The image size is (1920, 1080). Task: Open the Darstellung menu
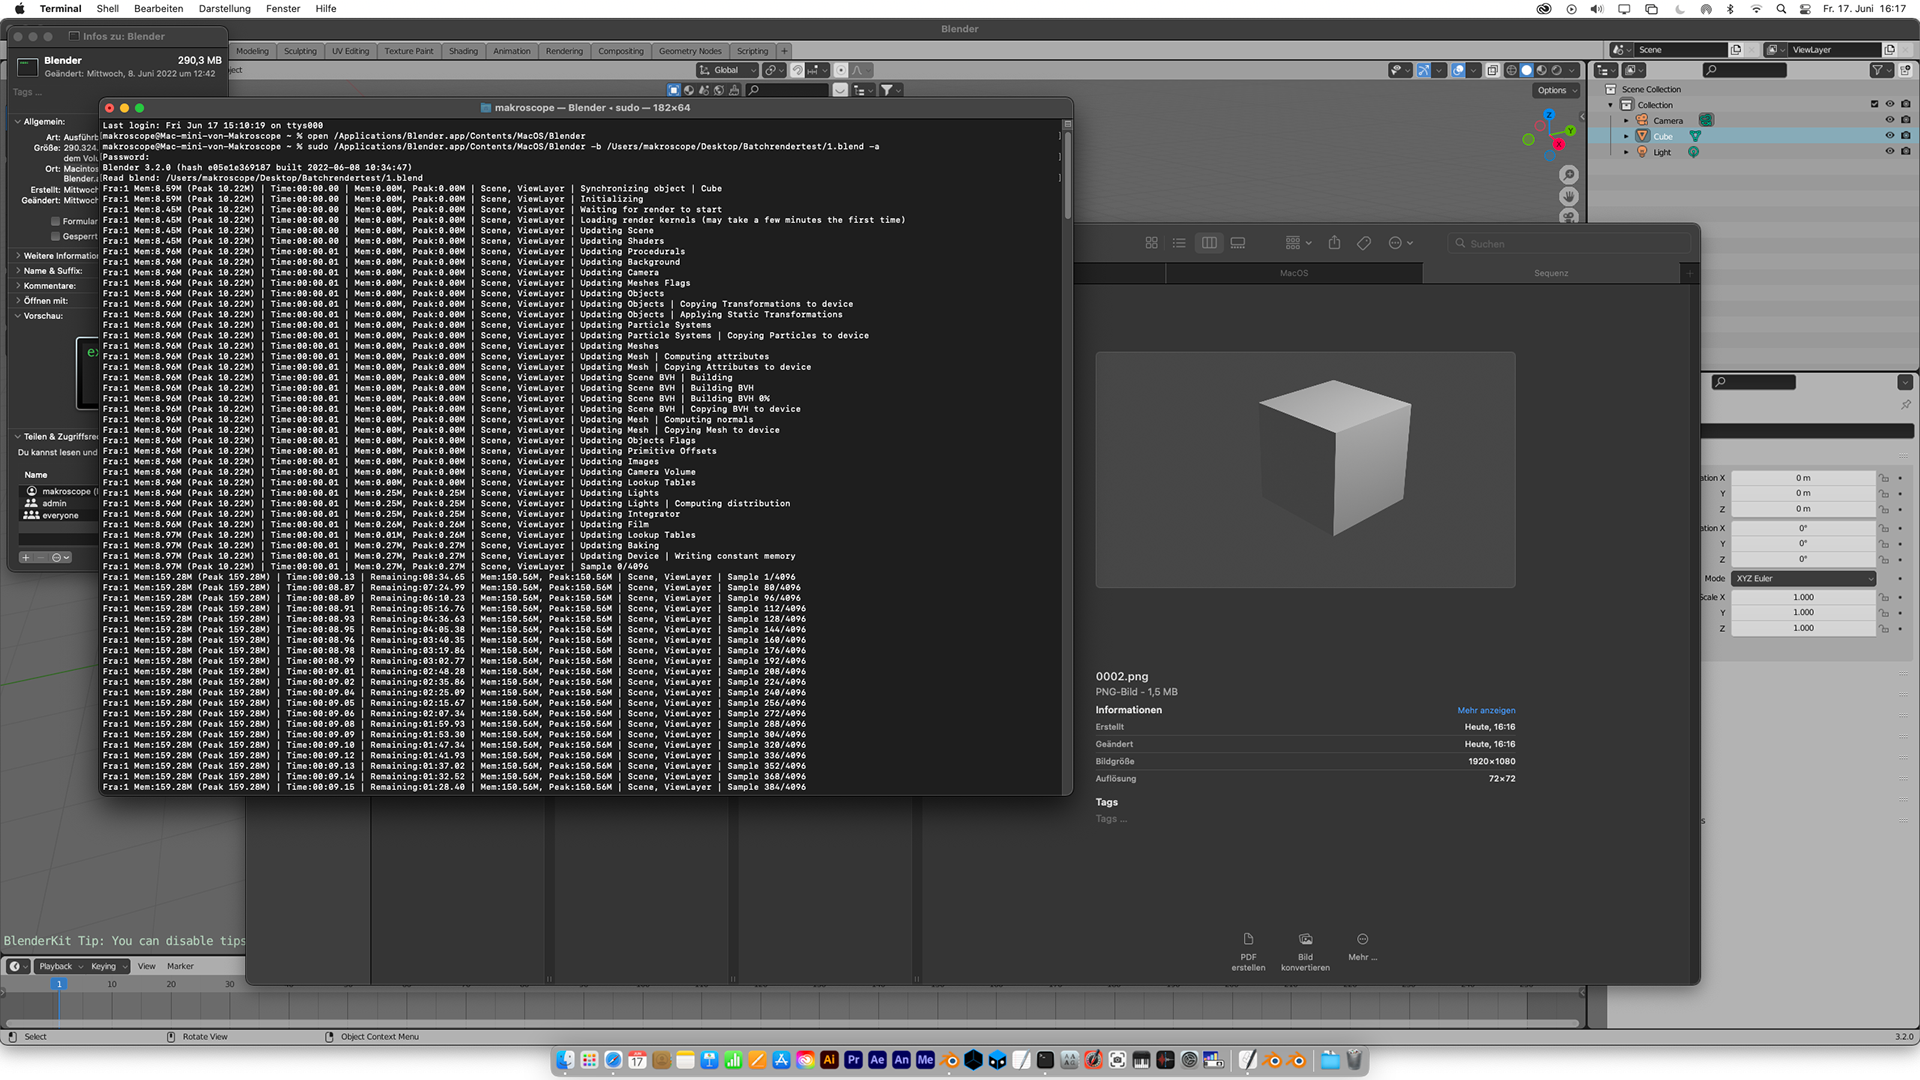pos(224,8)
